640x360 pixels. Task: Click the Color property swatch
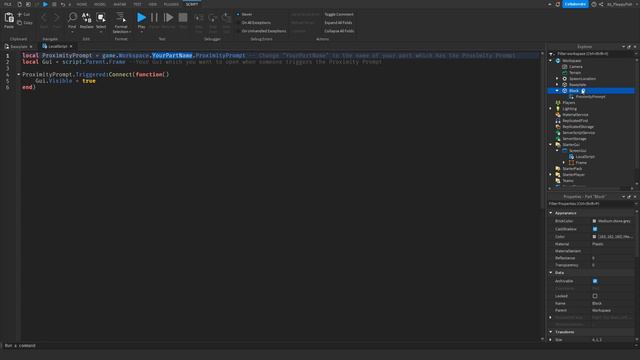tap(594, 236)
